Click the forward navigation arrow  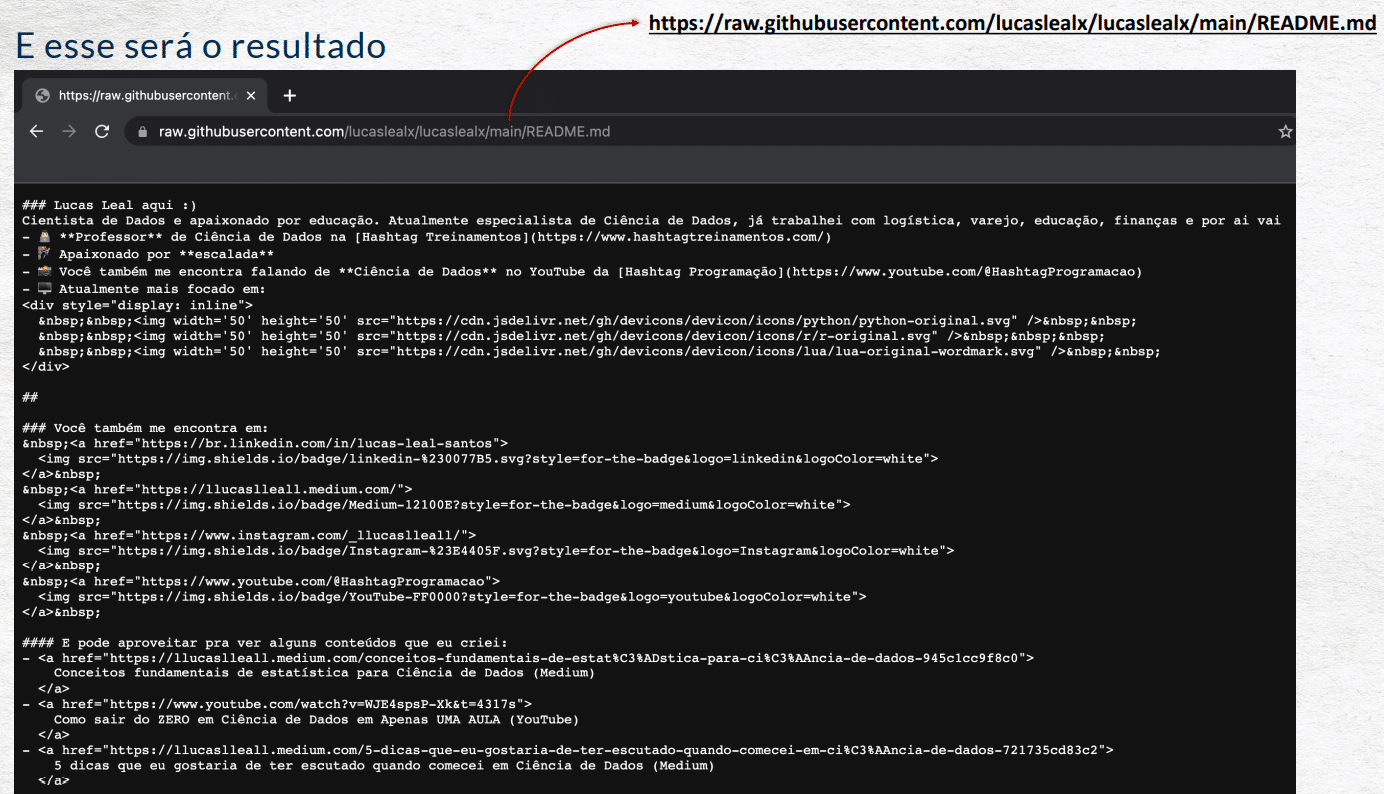tap(68, 130)
